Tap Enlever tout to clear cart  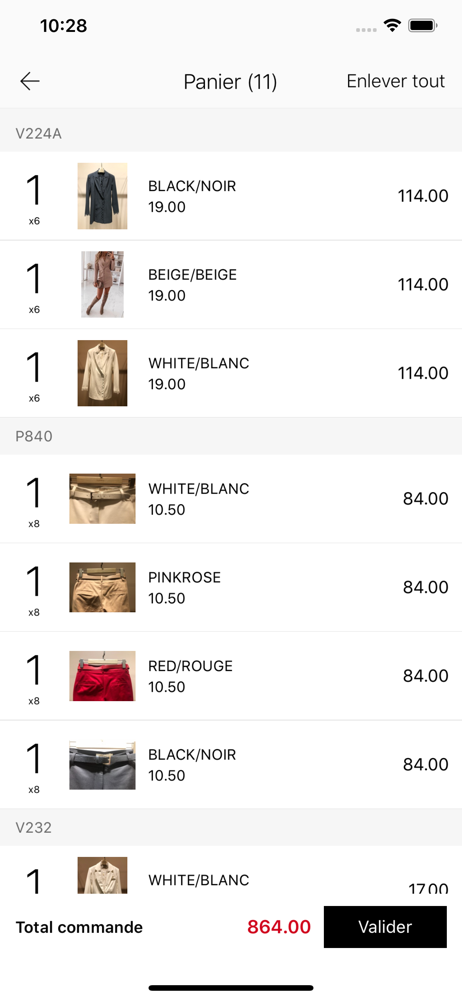coord(396,81)
